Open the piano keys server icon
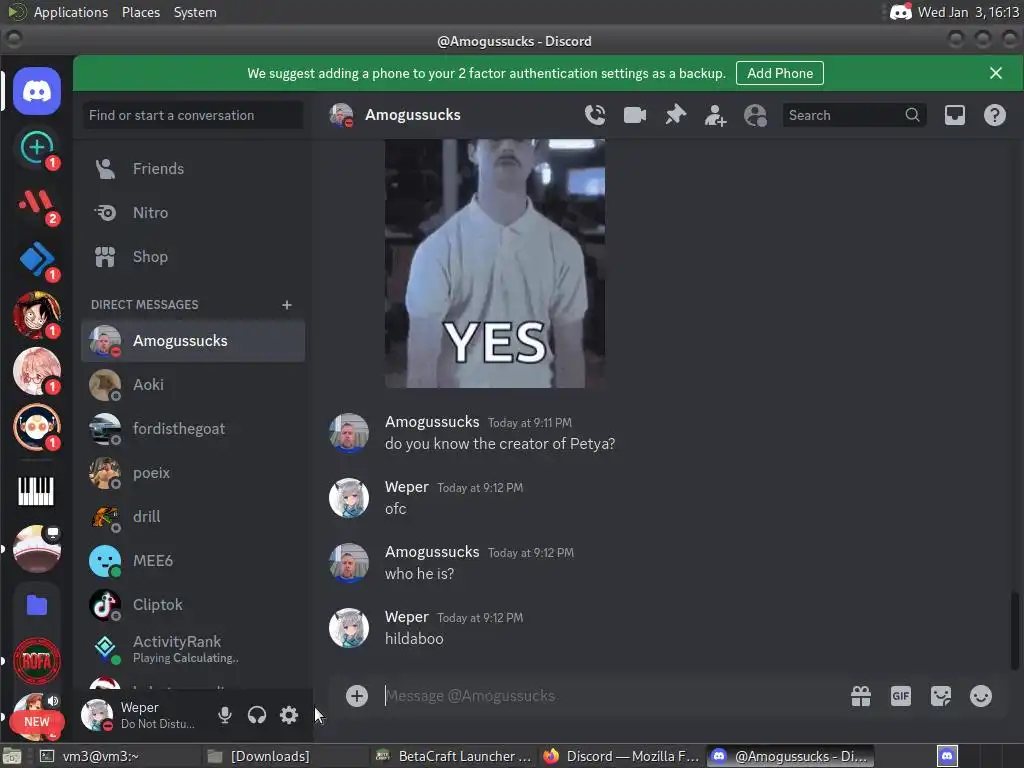 (x=37, y=491)
